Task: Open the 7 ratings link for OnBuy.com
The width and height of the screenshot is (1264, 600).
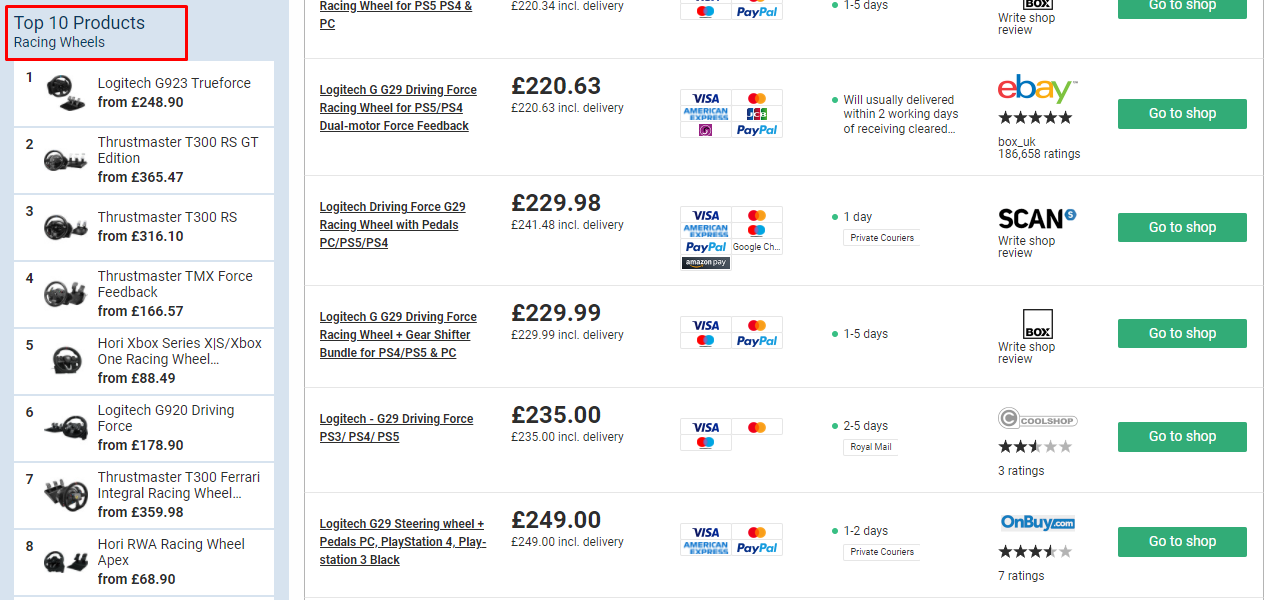Action: point(1021,575)
